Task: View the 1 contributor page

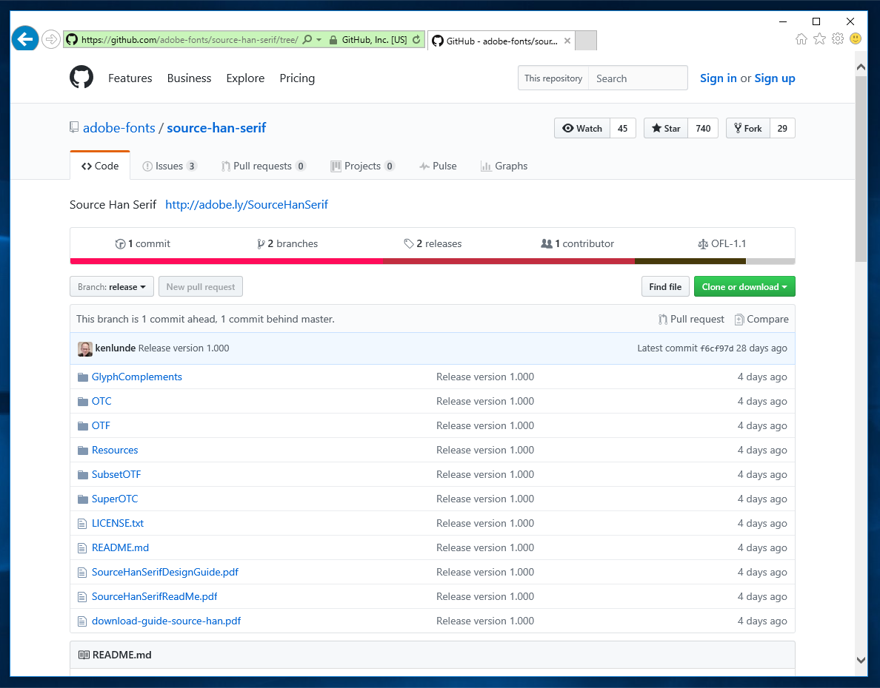Action: tap(578, 244)
